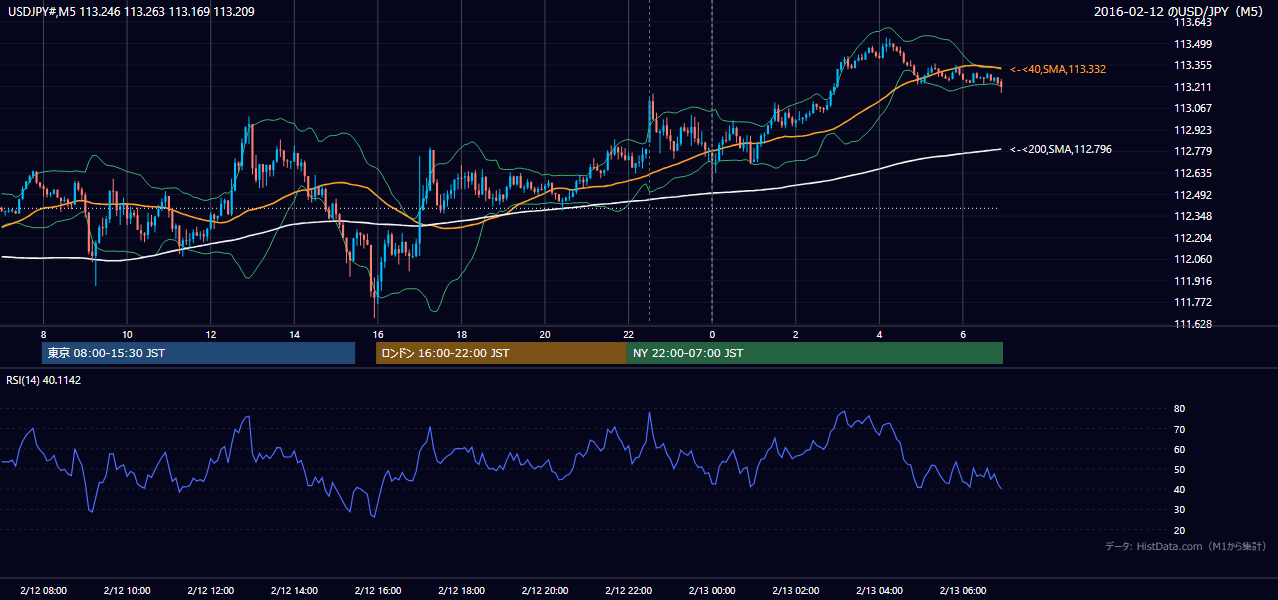Click the RSI 70 level label
Image resolution: width=1278 pixels, height=600 pixels.
point(1179,429)
